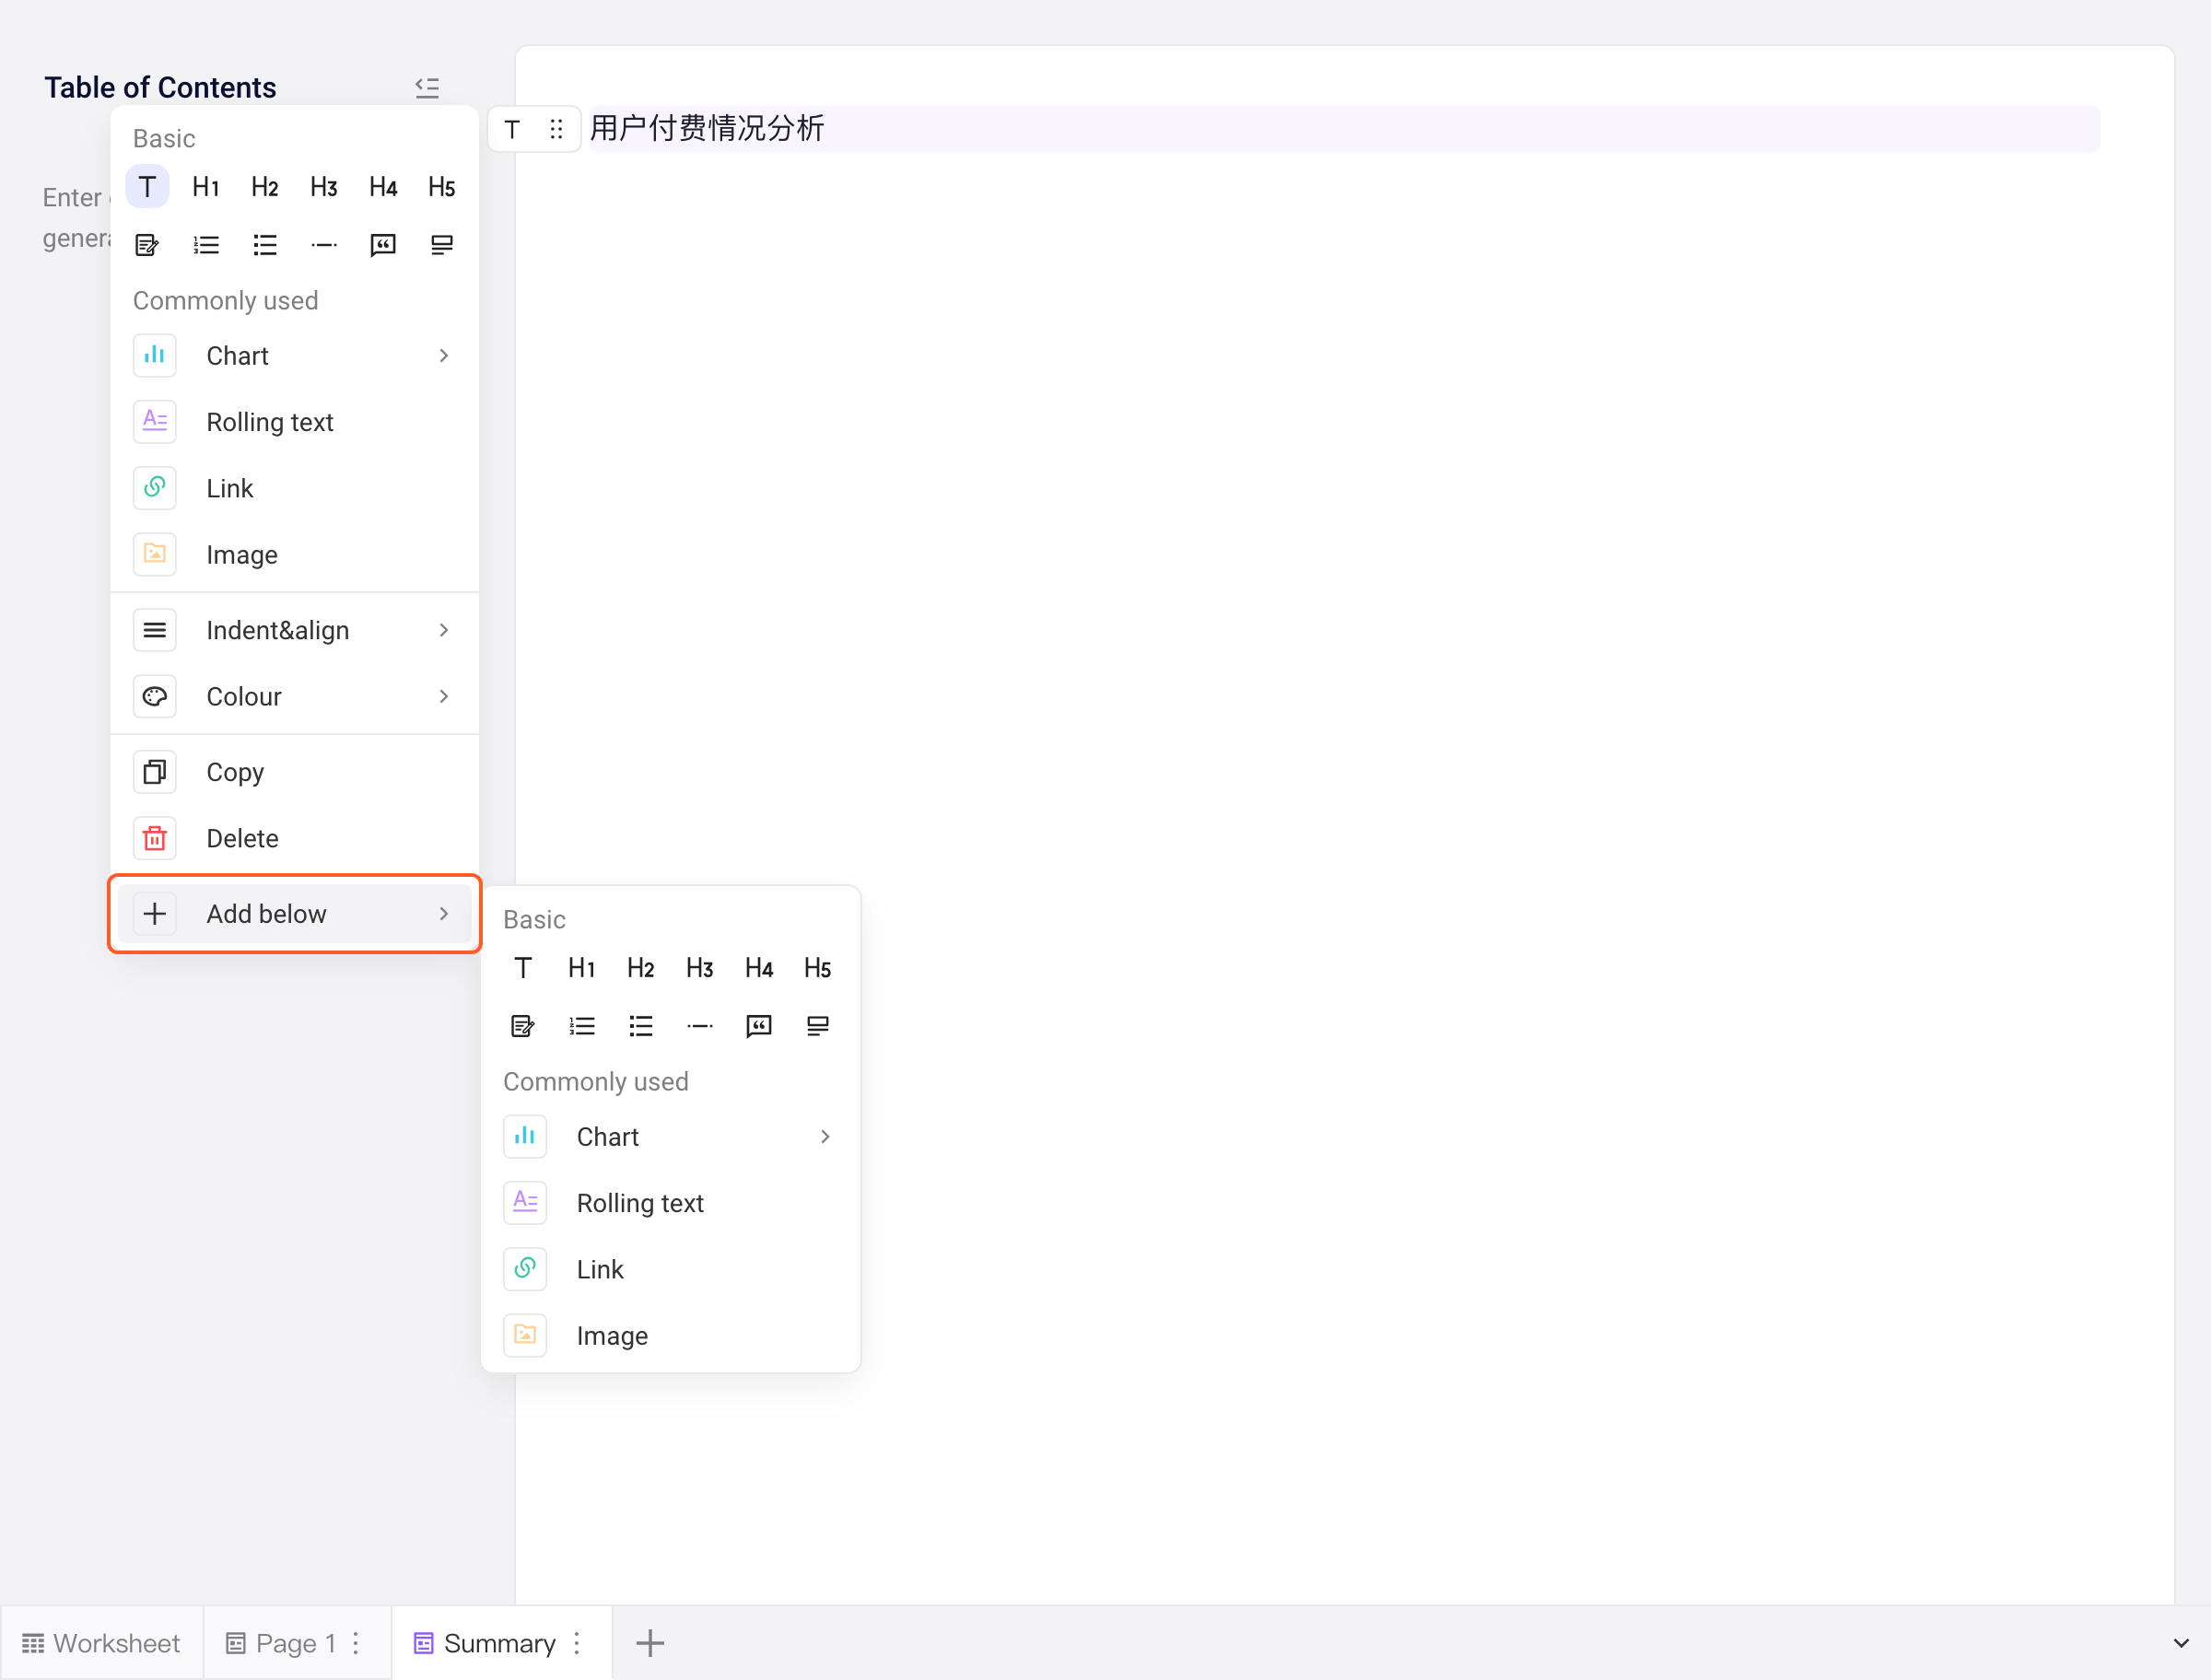Choose Link in the Add below submenu

670,1270
